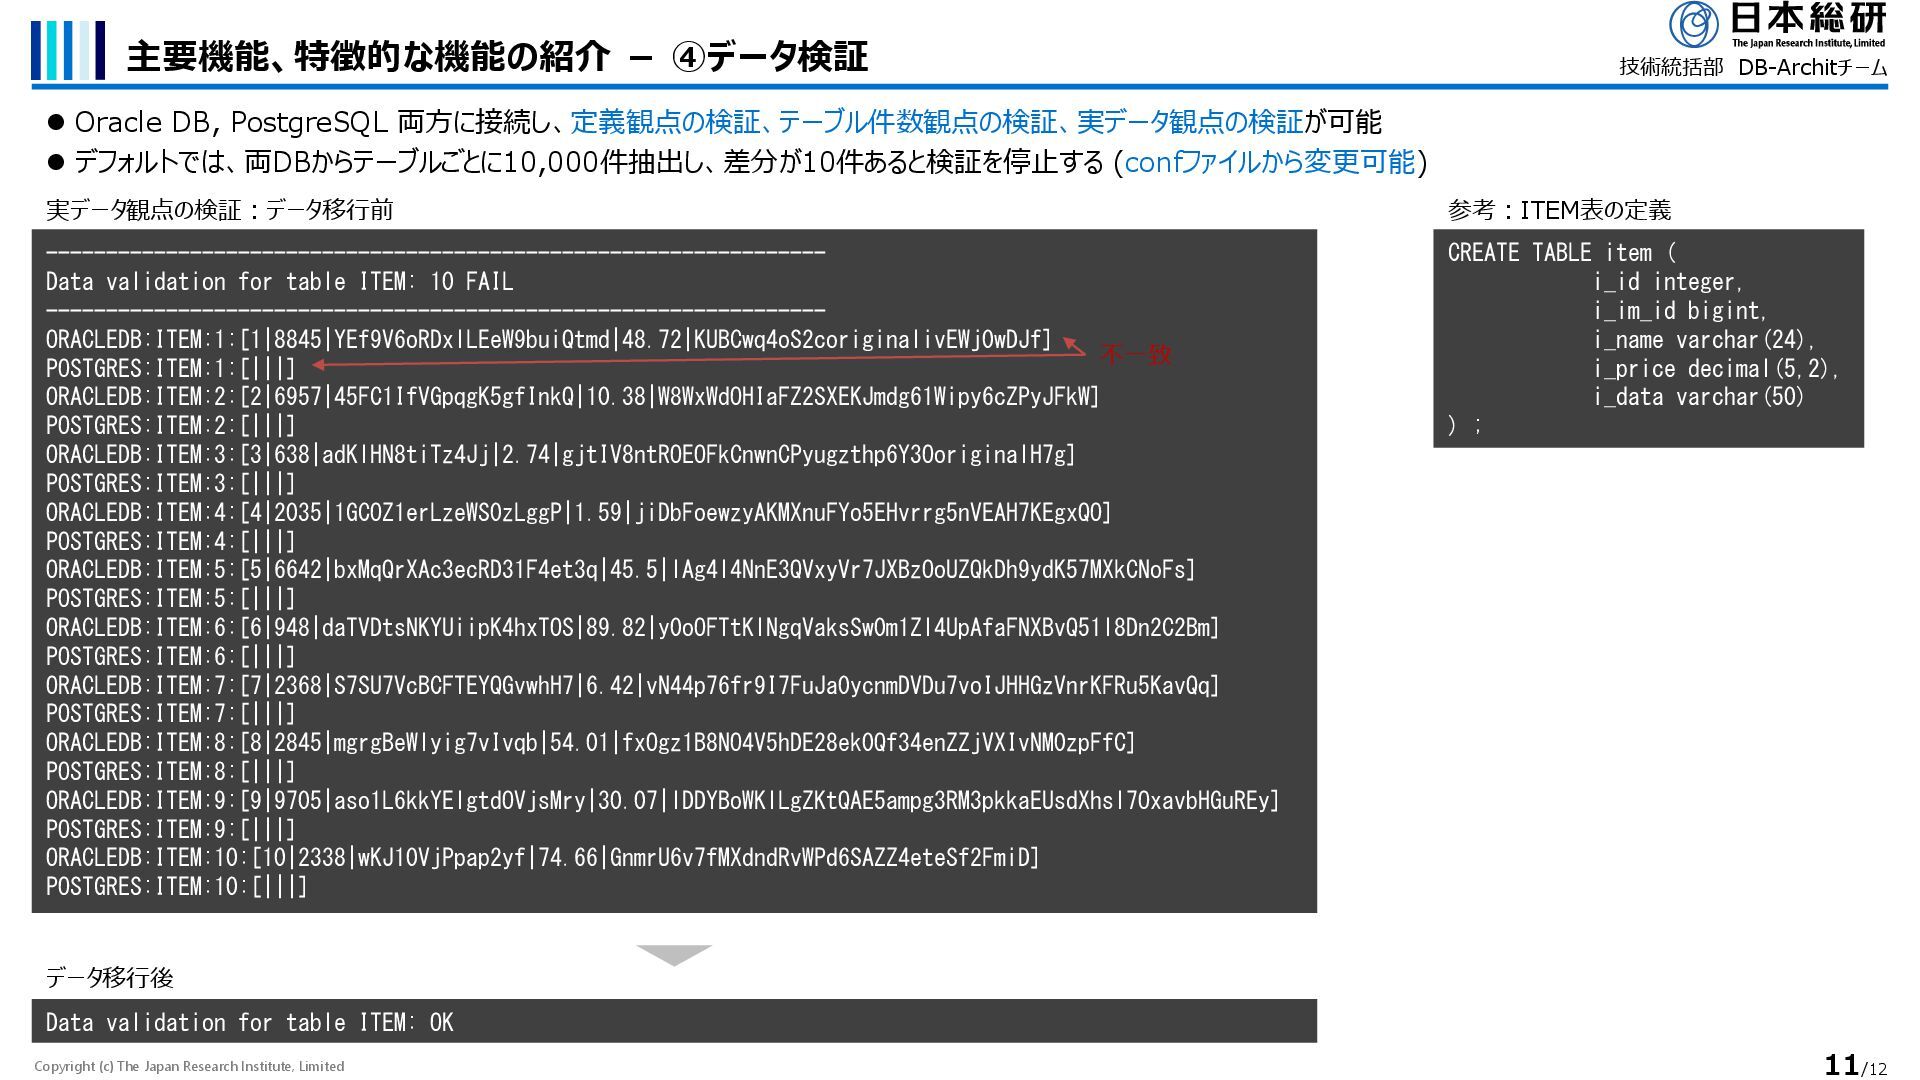
Task: Click the 'Data validation for table ITEM: 10 FAIL' line
Action: pyautogui.click(x=280, y=282)
